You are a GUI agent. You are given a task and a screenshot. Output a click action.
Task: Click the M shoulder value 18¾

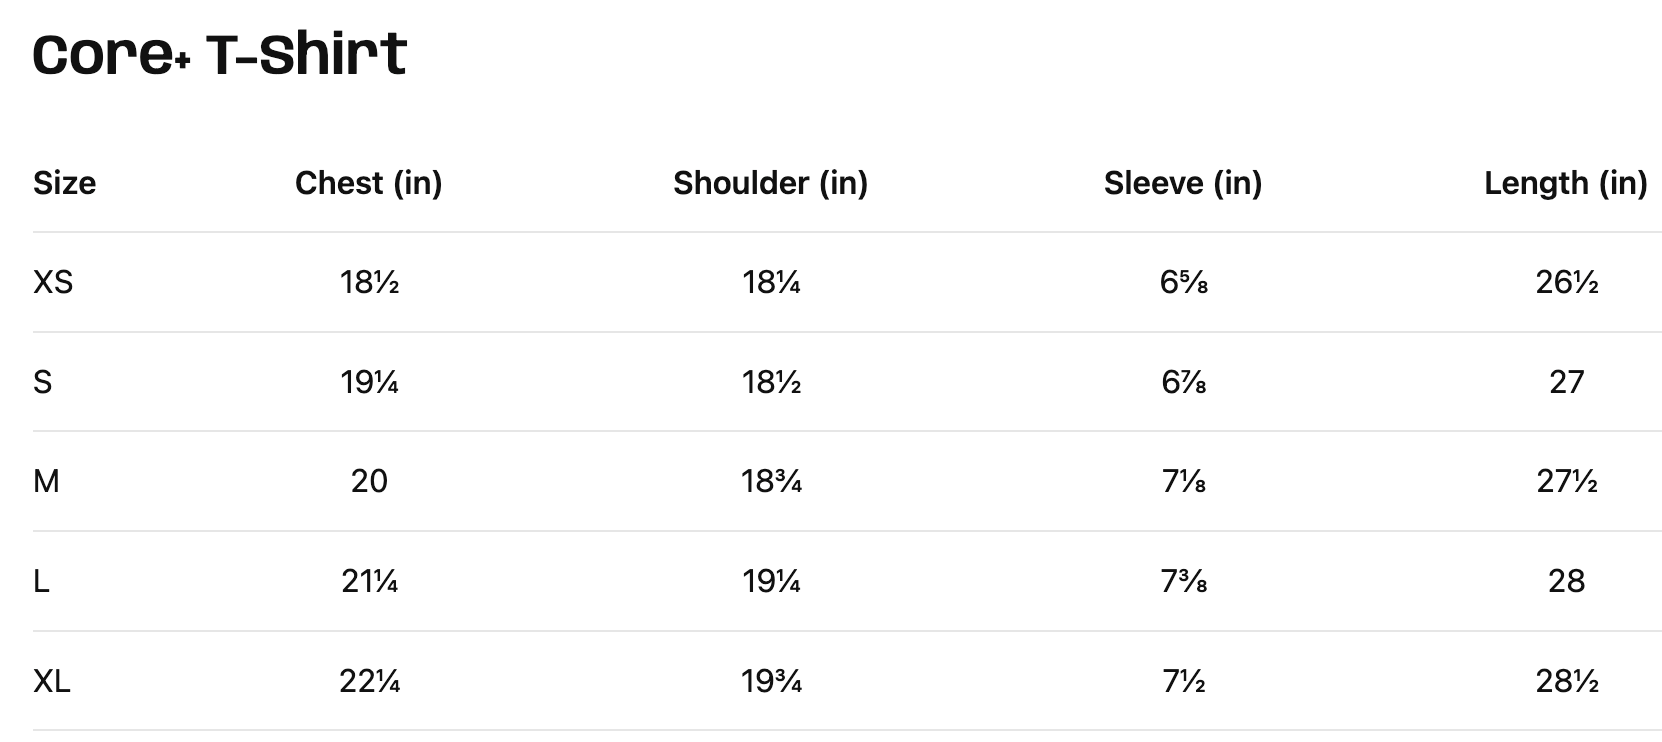(x=771, y=482)
